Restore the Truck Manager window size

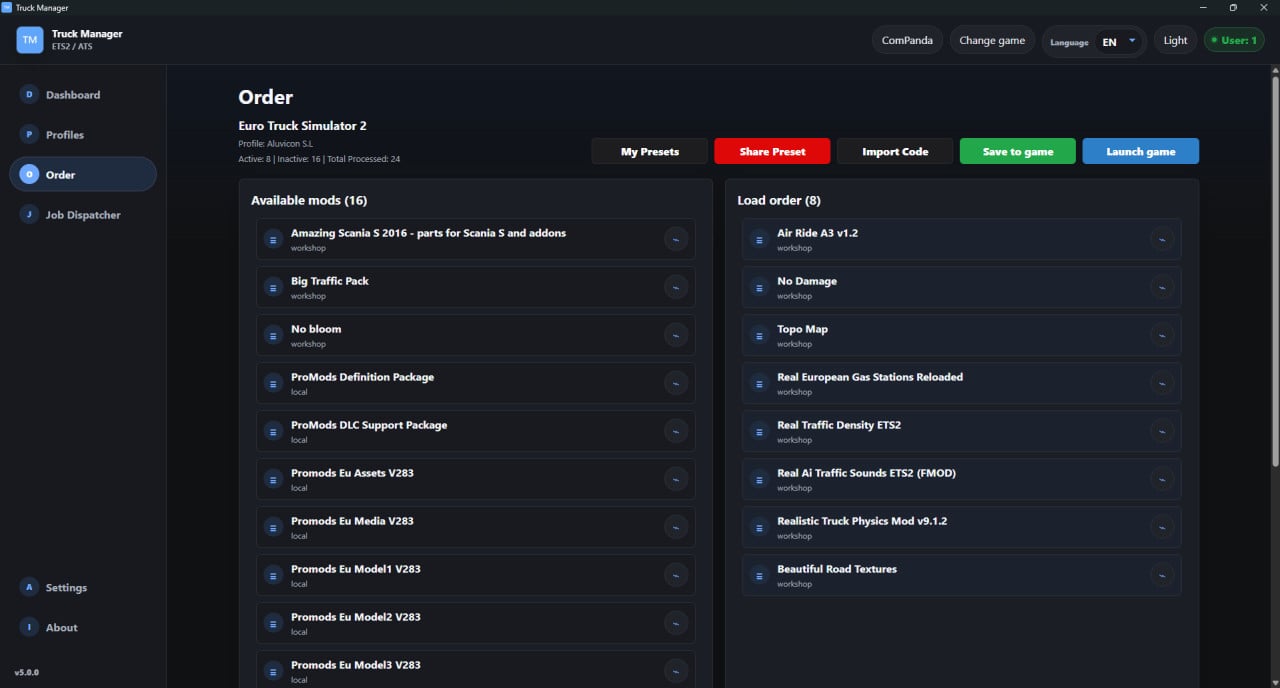[x=1233, y=7]
